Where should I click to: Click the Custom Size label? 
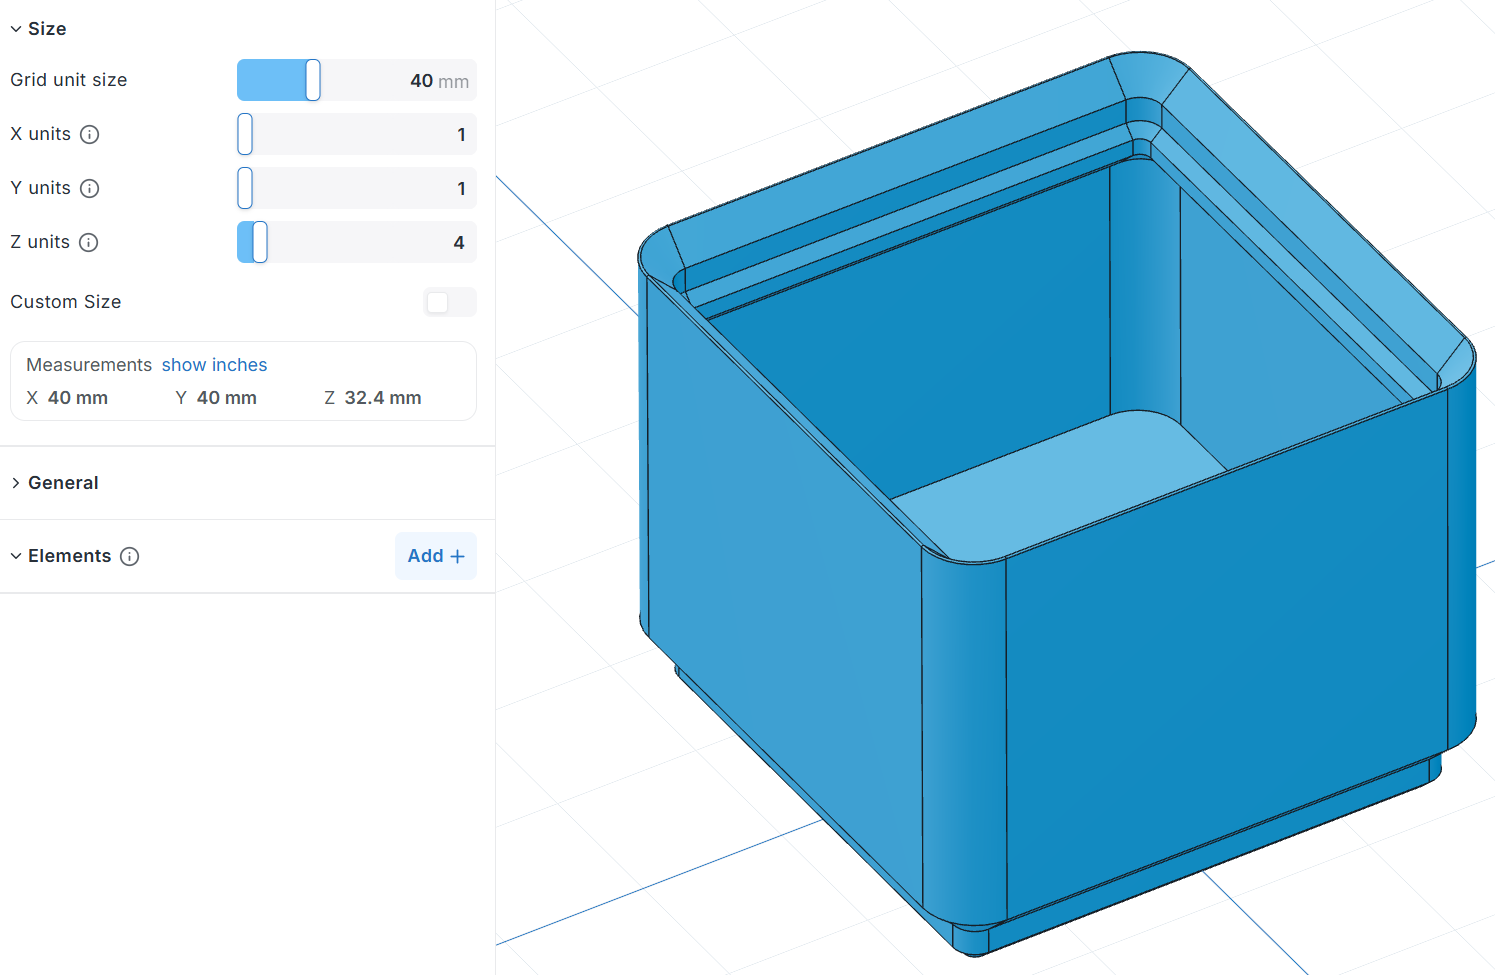tap(66, 302)
